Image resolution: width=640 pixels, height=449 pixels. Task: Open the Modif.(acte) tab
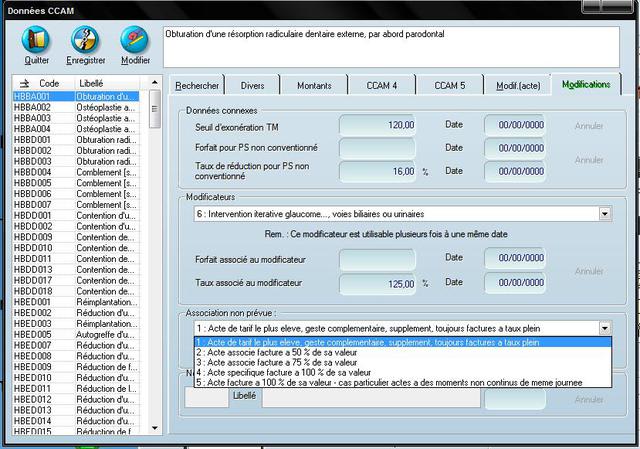click(x=516, y=86)
